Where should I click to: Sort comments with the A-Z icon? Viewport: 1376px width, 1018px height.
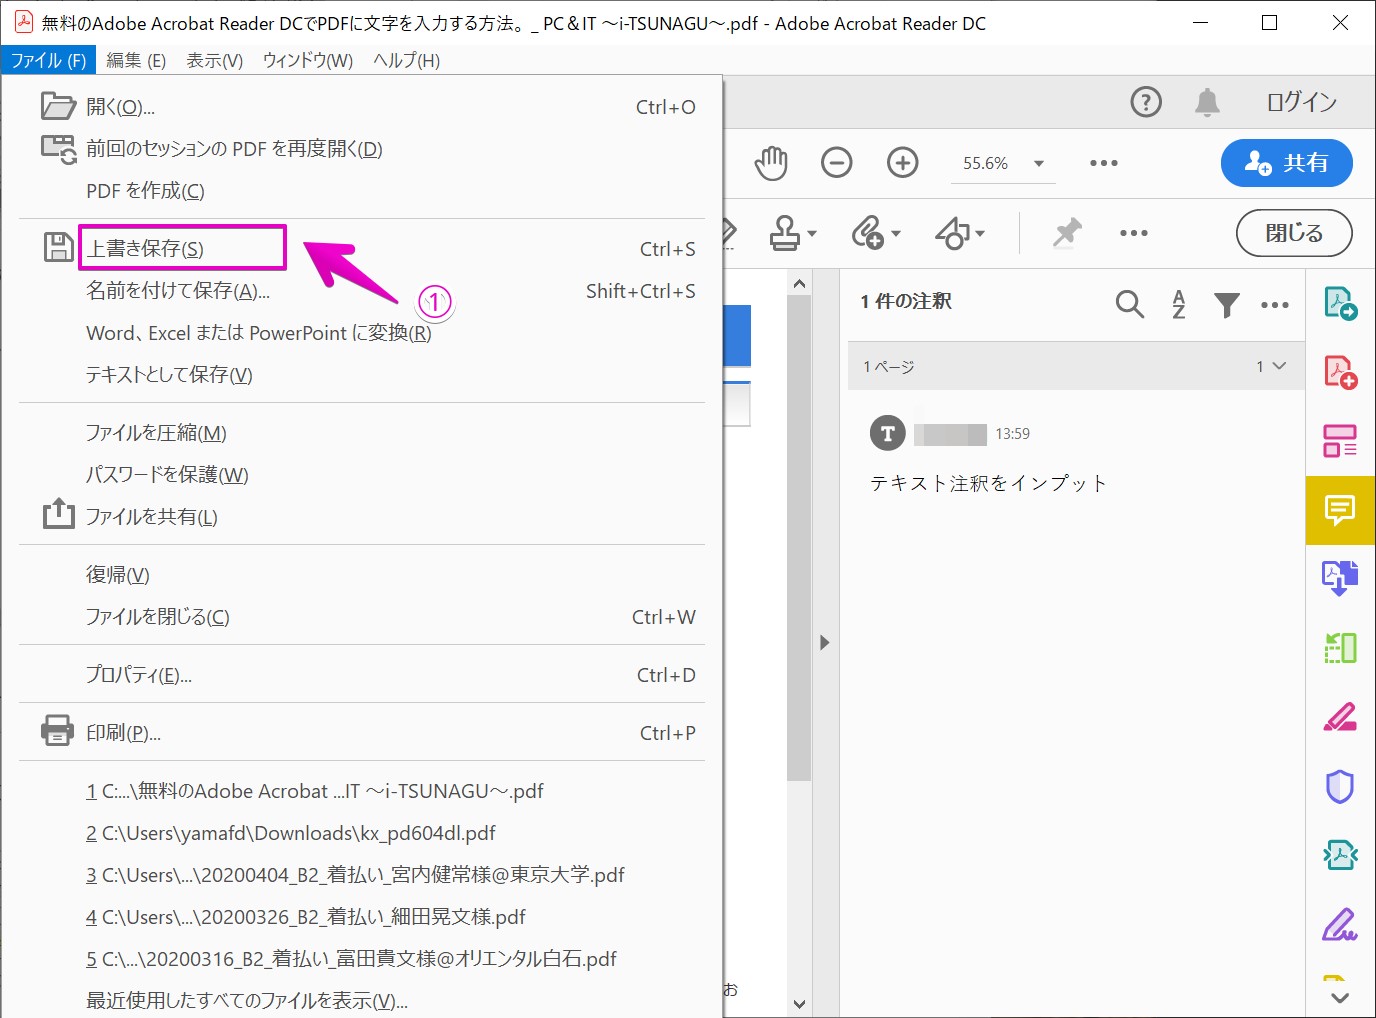tap(1179, 303)
